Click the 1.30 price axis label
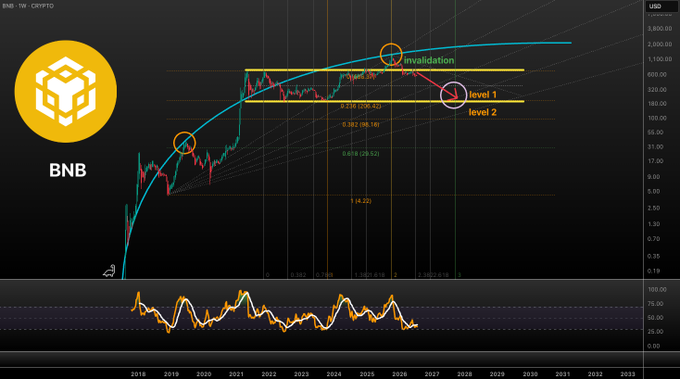 pos(654,224)
